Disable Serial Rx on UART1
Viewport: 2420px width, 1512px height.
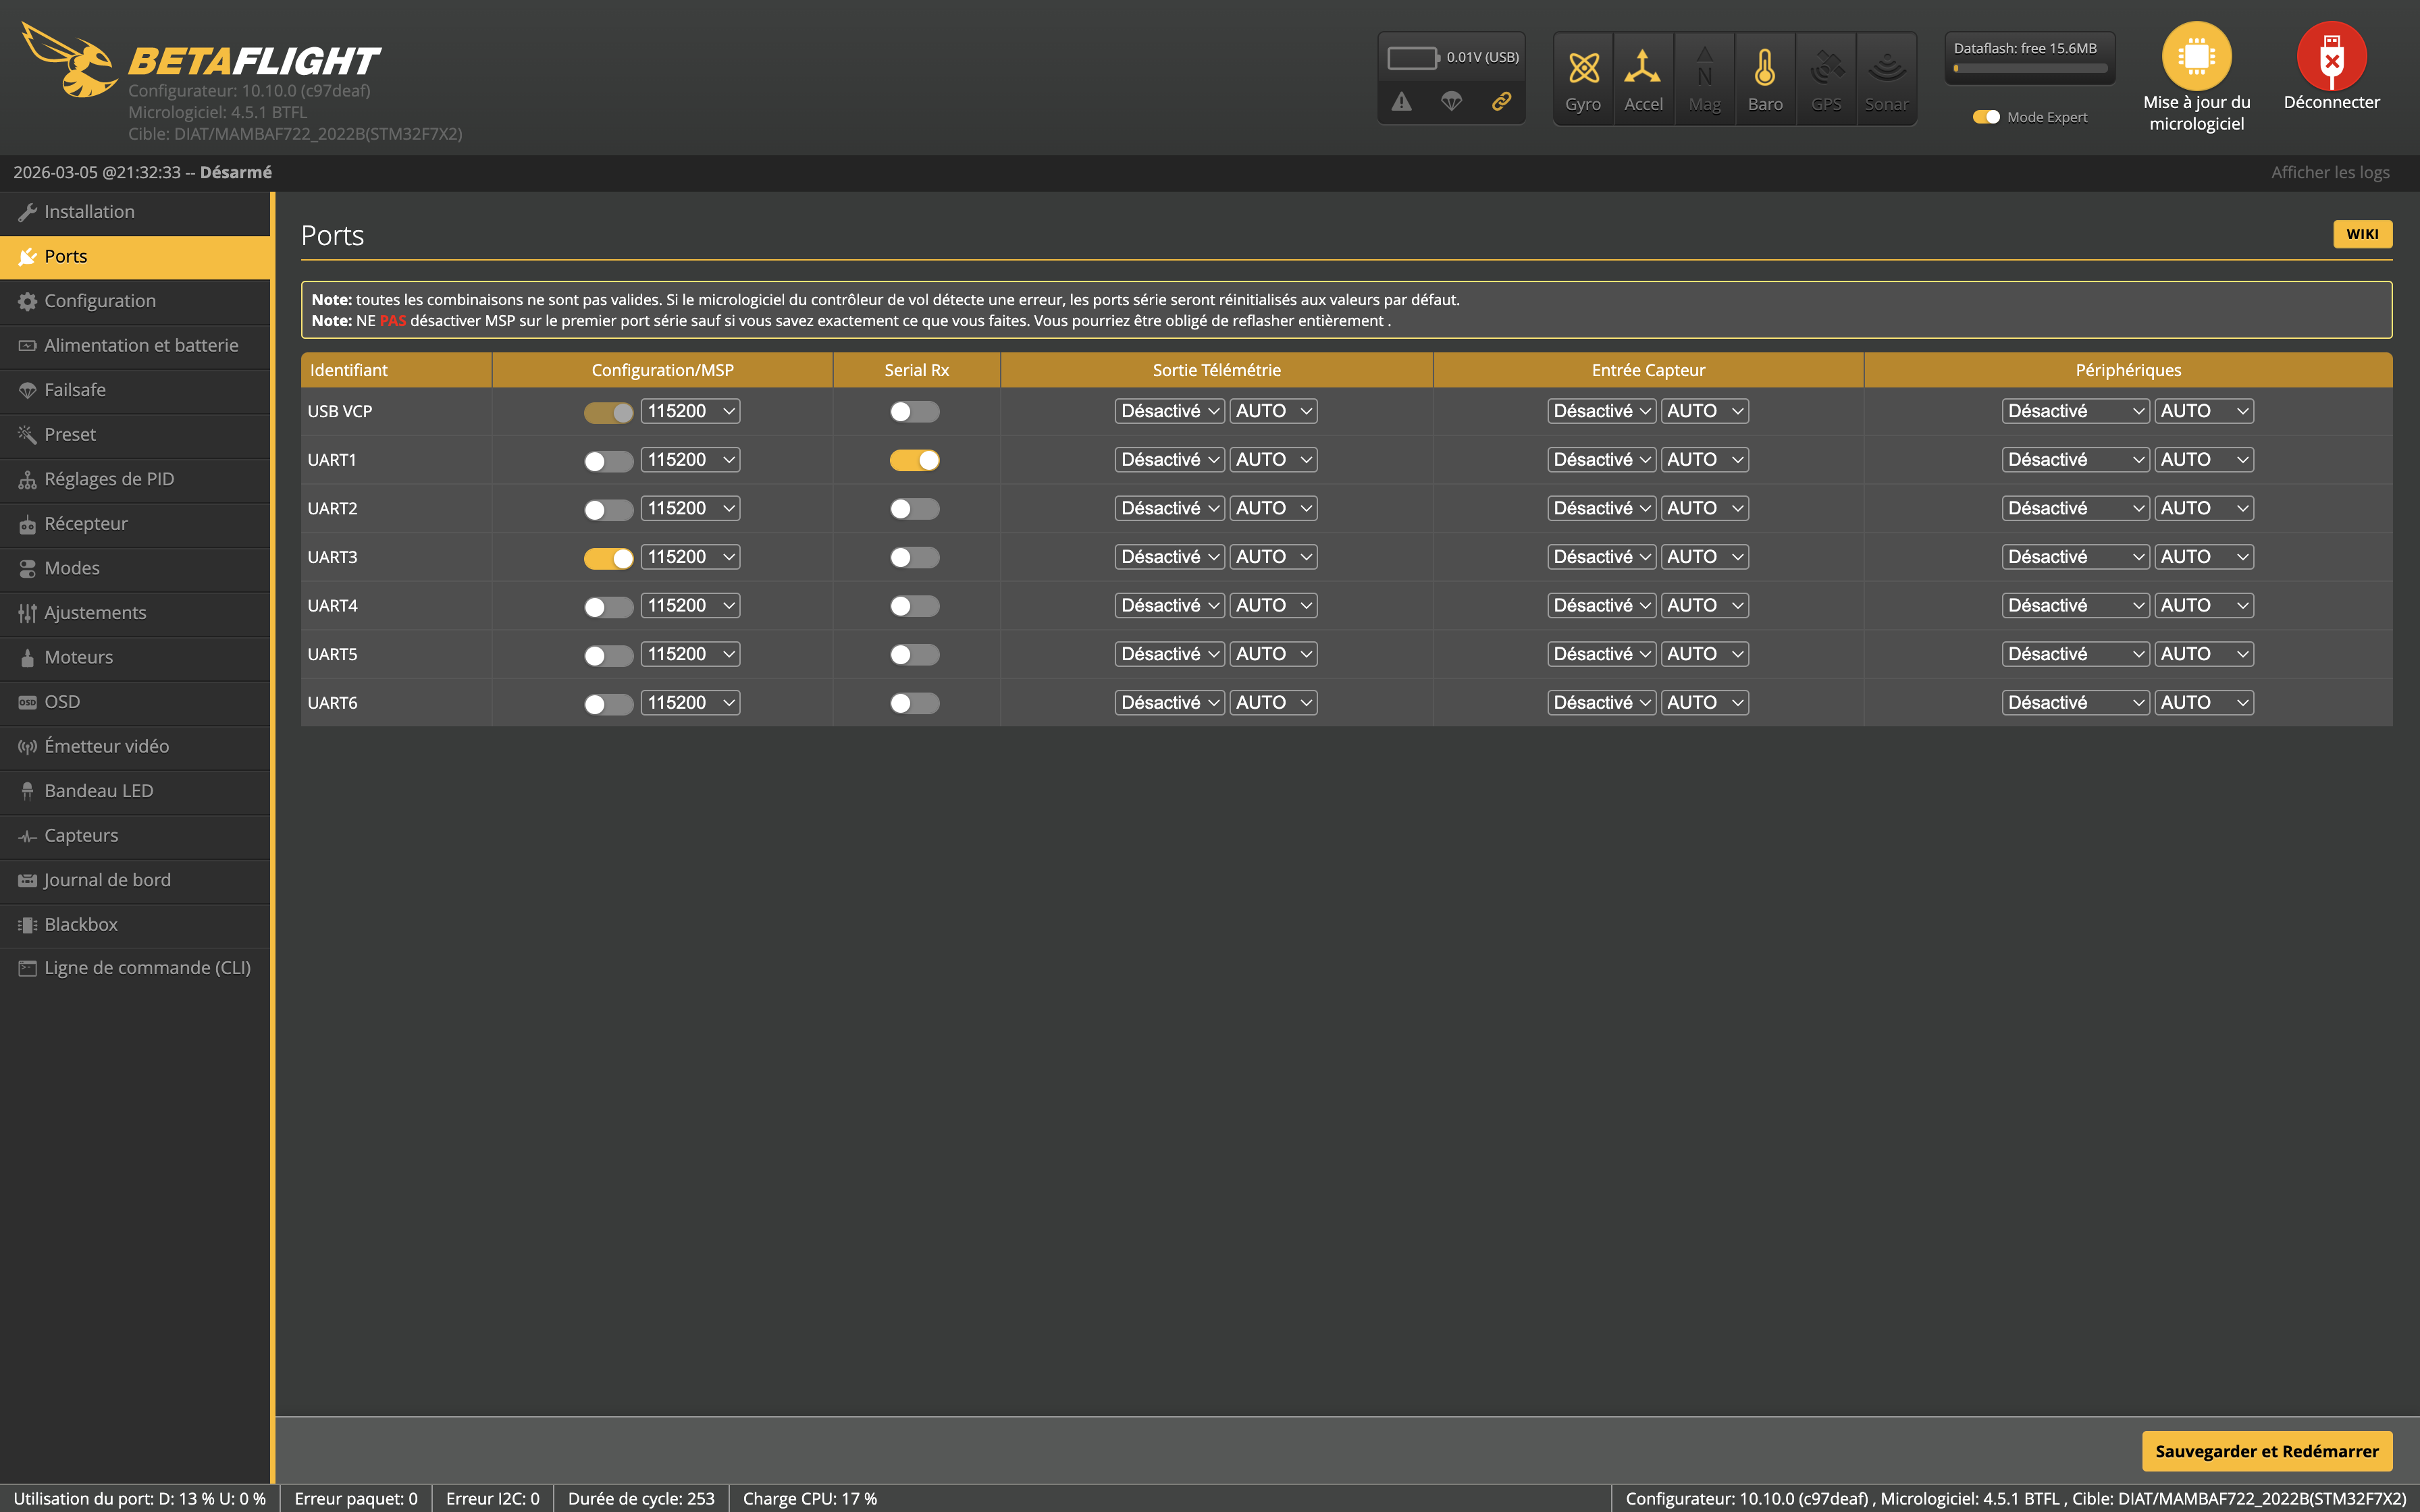point(914,460)
